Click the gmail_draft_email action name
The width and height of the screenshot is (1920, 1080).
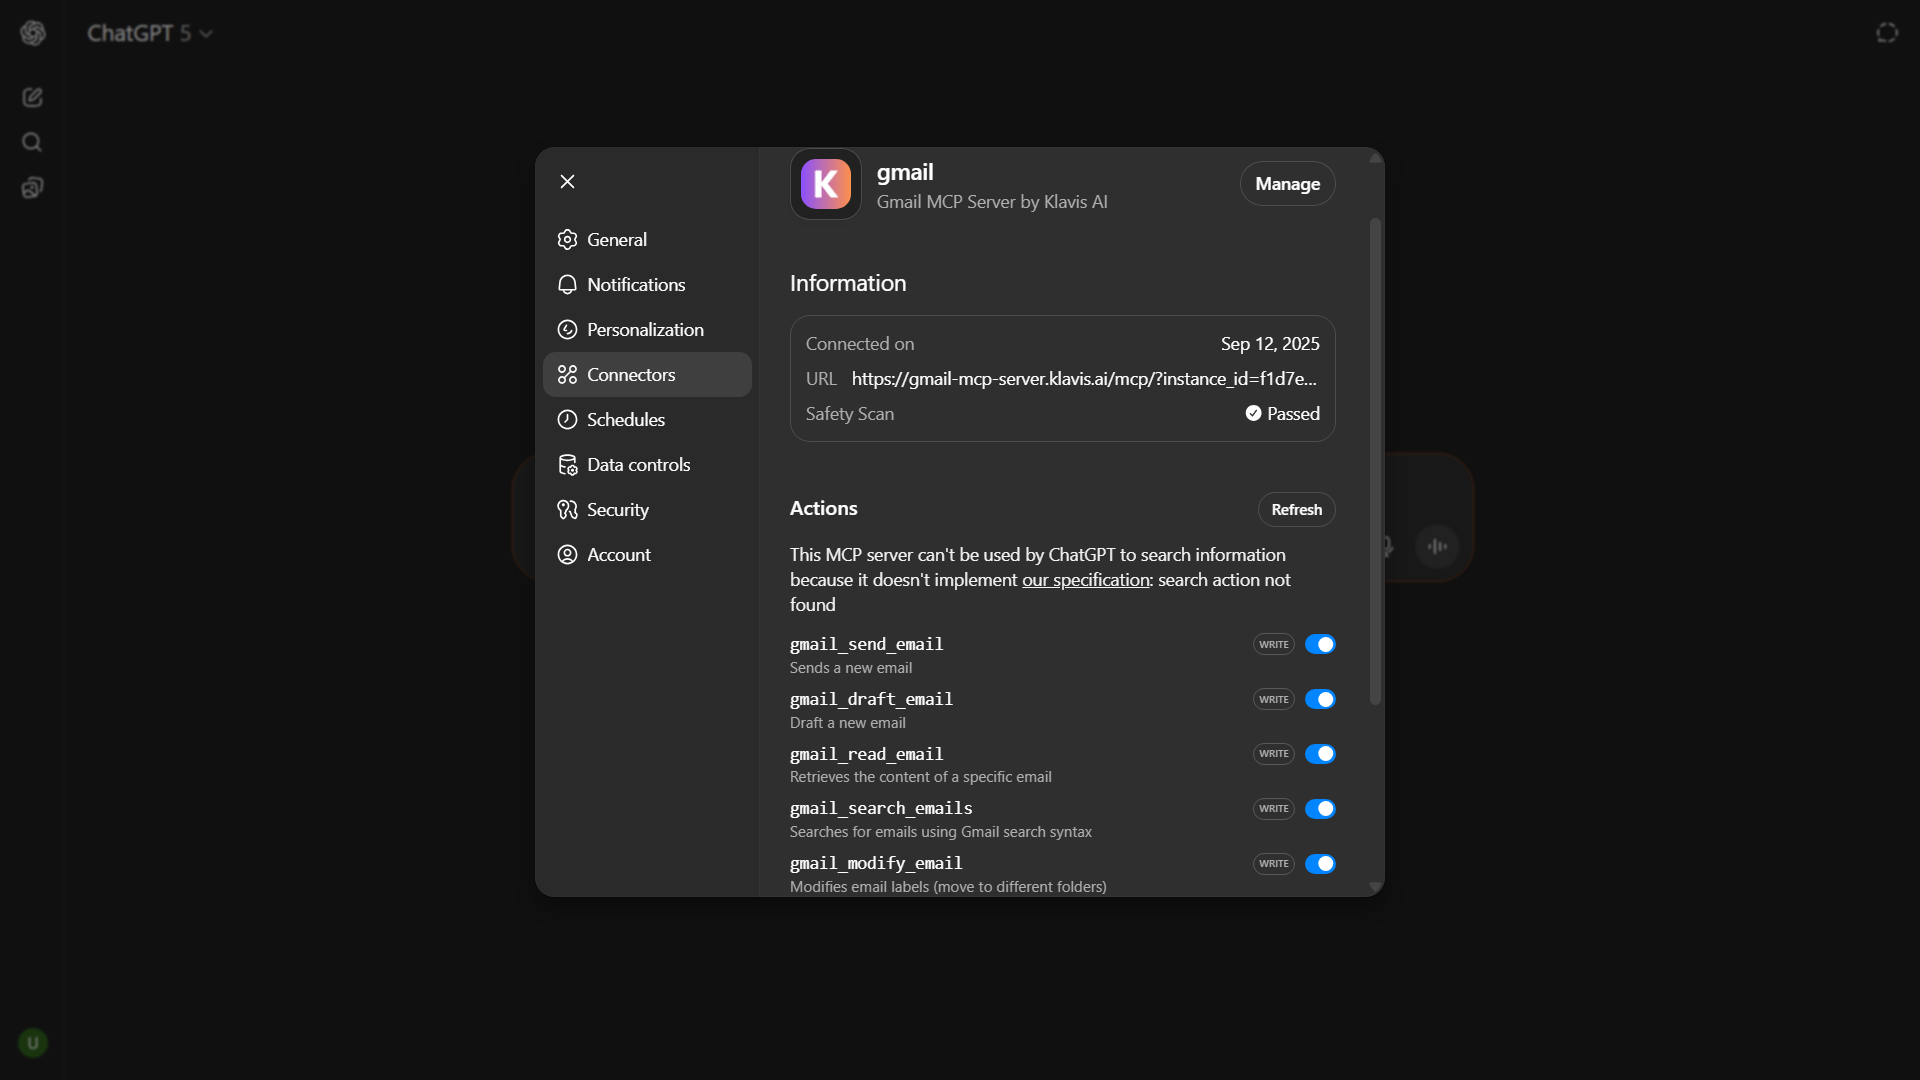871,699
